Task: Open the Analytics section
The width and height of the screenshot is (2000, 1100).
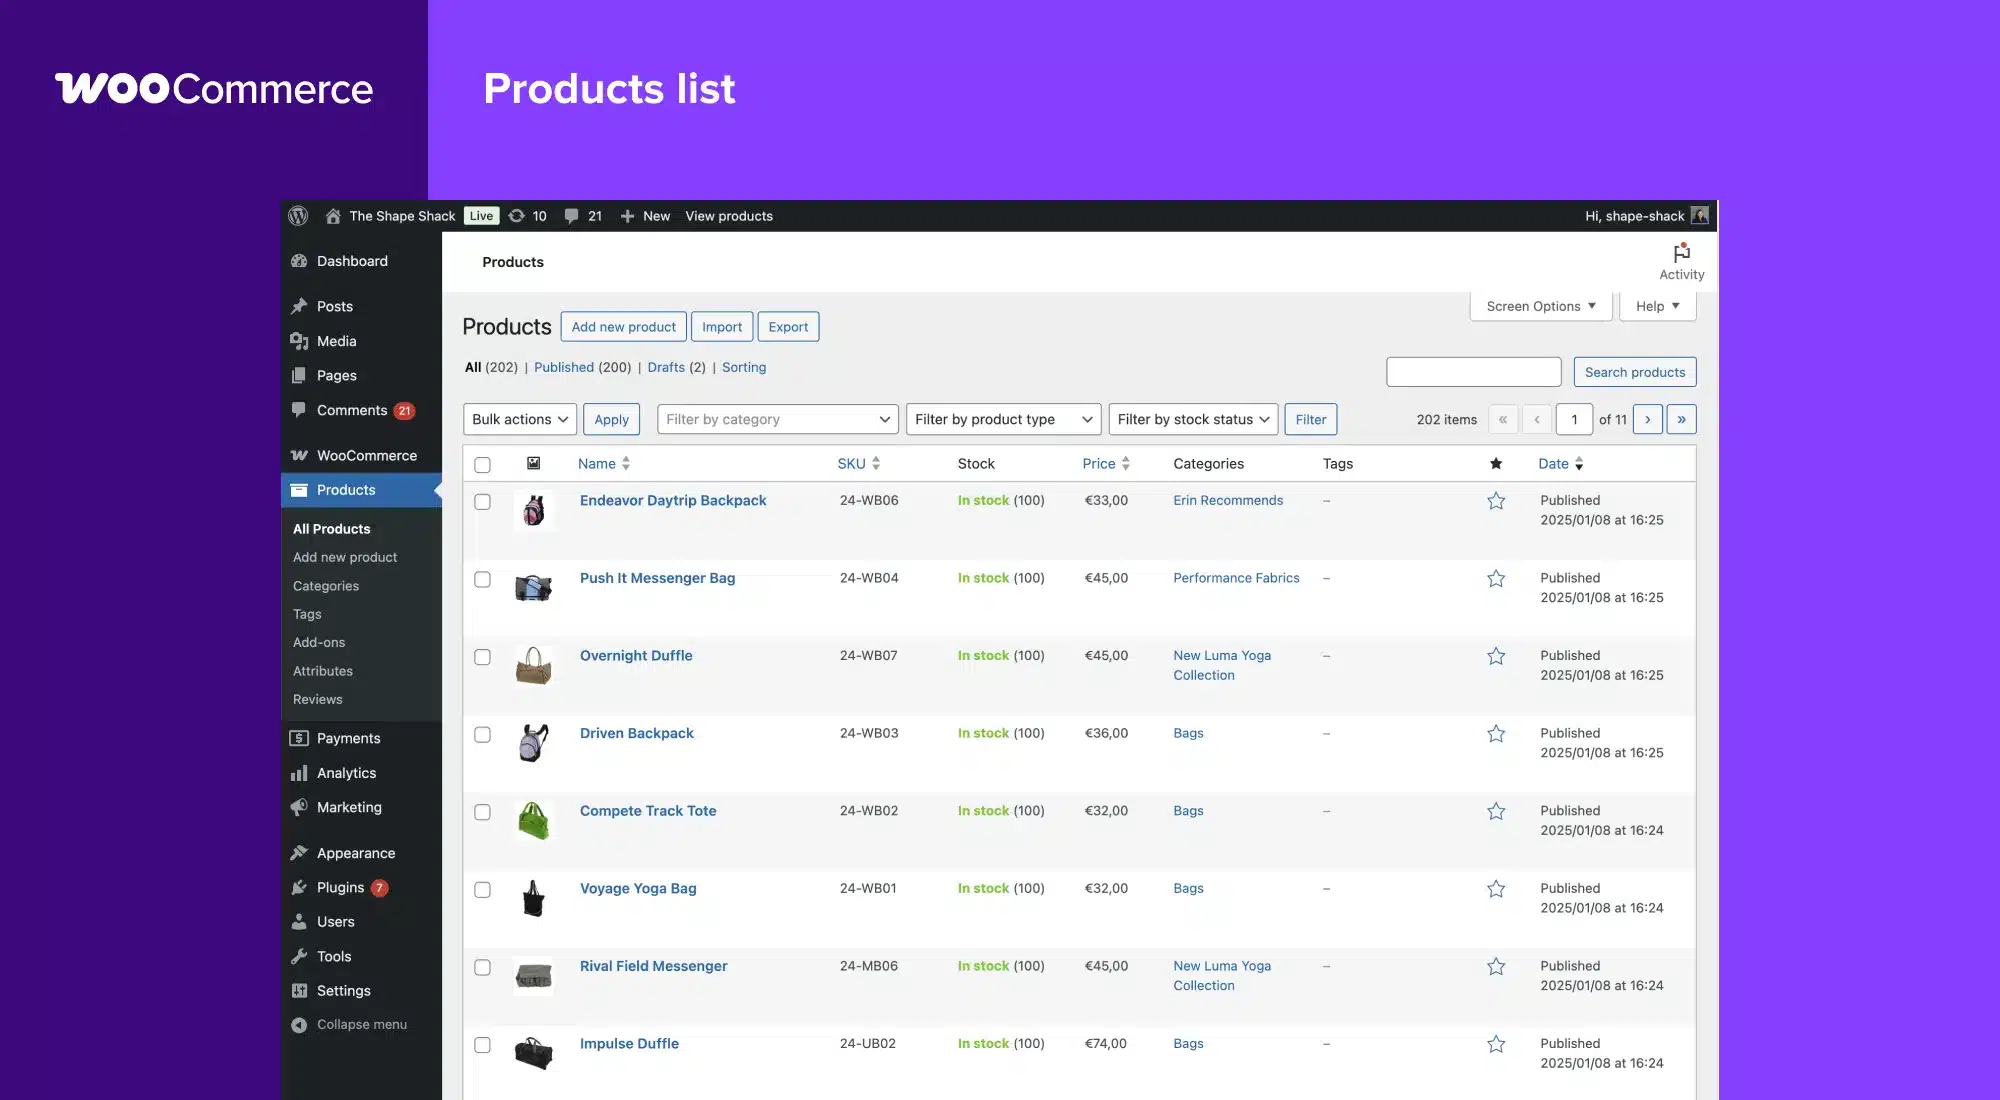Action: [345, 773]
